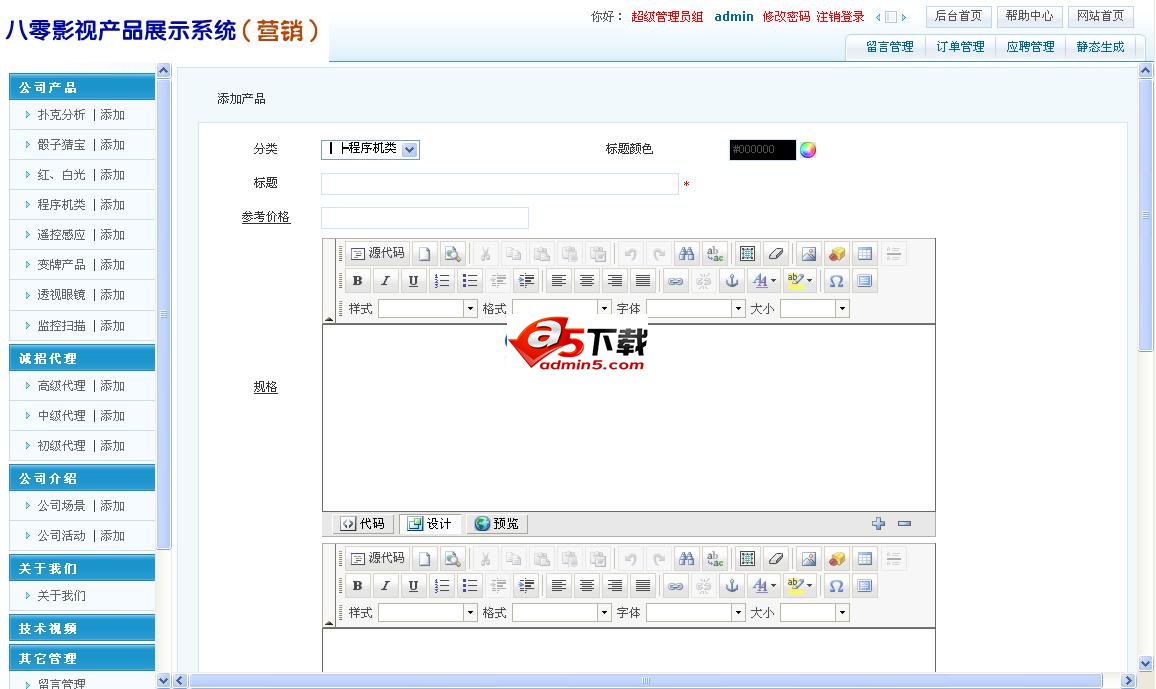Viewport: 1156px width, 689px height.
Task: Click the 标题 input field
Action: tap(500, 183)
